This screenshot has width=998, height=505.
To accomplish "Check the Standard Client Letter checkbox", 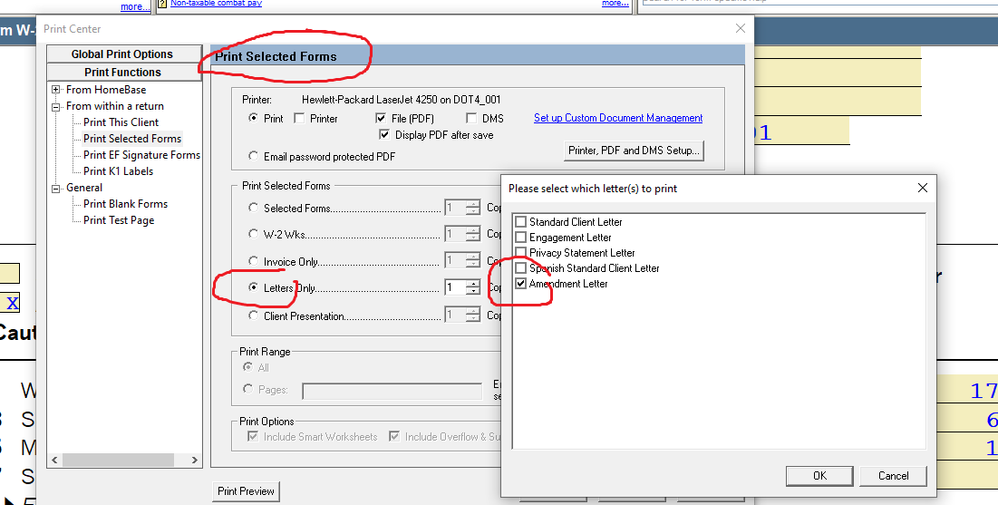I will coord(520,222).
